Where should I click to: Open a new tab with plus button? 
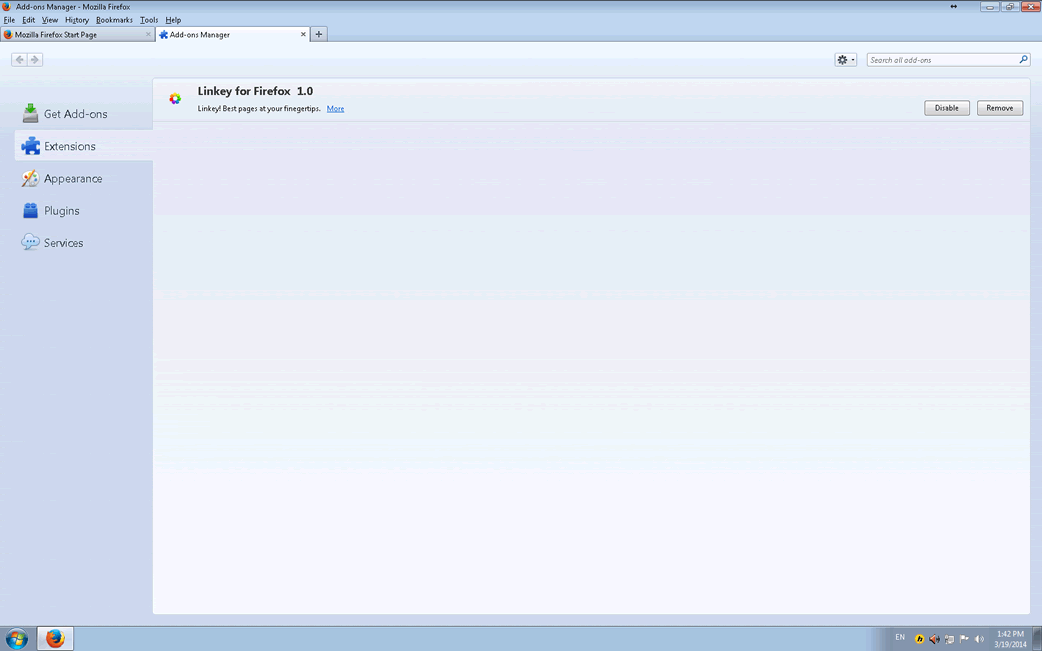point(319,34)
